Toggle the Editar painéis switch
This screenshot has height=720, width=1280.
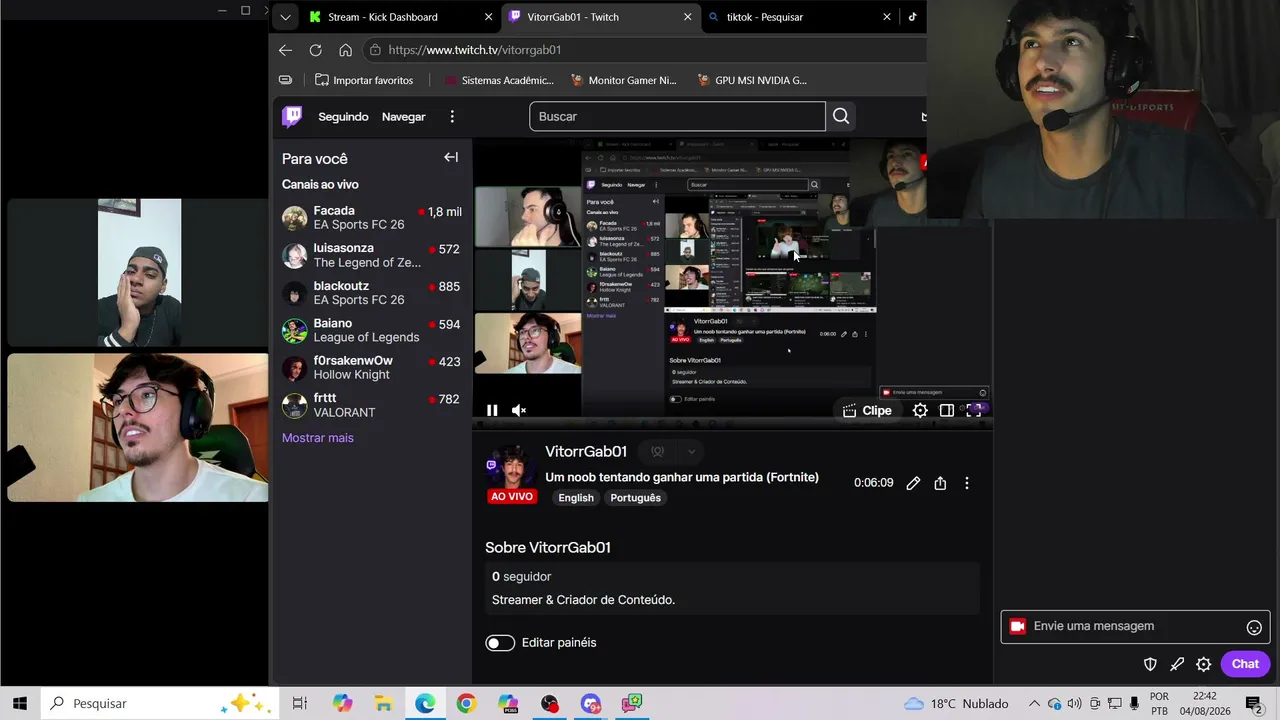pyautogui.click(x=500, y=643)
